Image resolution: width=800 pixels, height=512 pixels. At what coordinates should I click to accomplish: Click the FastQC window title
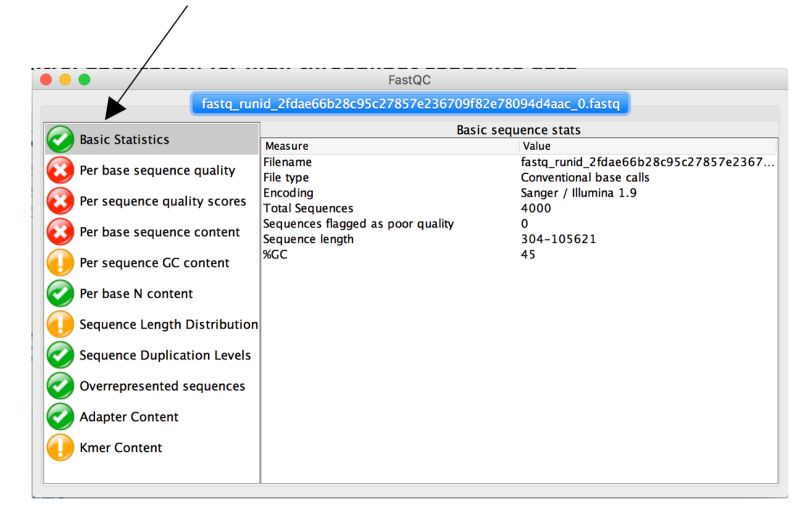click(x=409, y=80)
